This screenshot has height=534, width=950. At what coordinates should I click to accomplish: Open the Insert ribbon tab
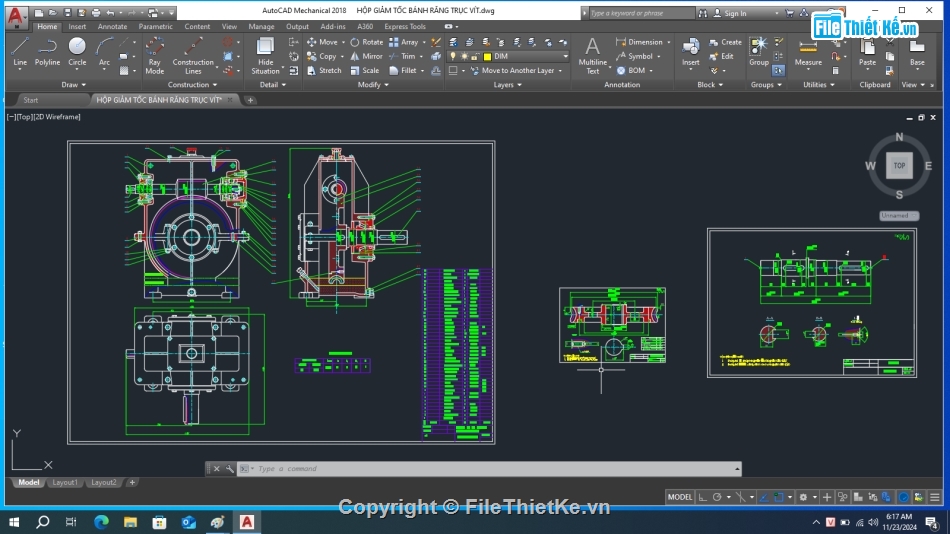pyautogui.click(x=77, y=27)
